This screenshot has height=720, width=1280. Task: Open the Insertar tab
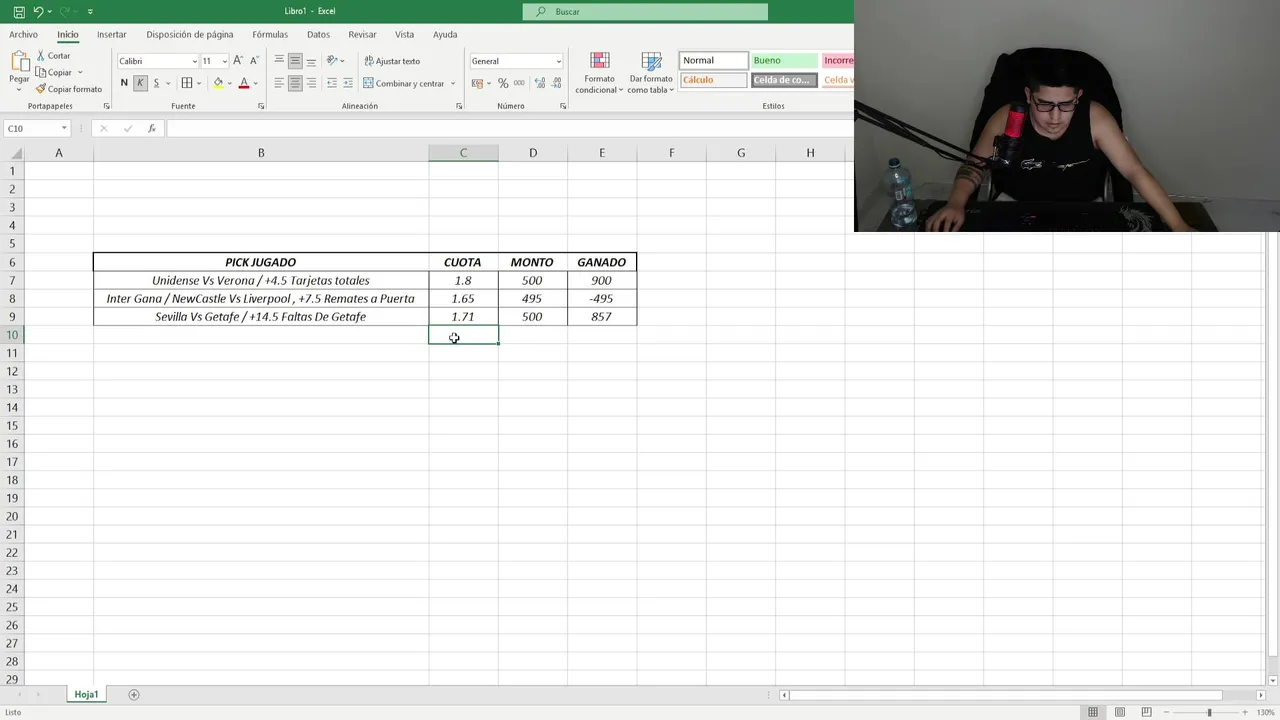112,34
